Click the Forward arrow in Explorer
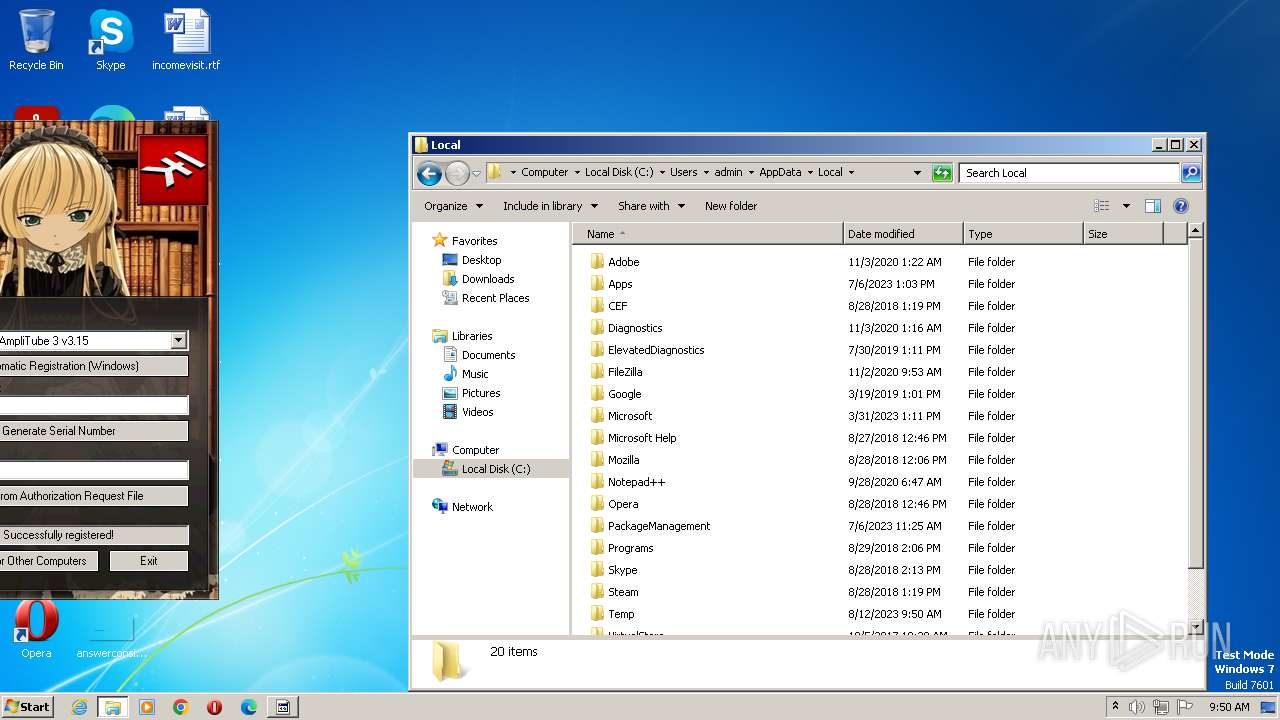The image size is (1280, 720). coord(457,173)
